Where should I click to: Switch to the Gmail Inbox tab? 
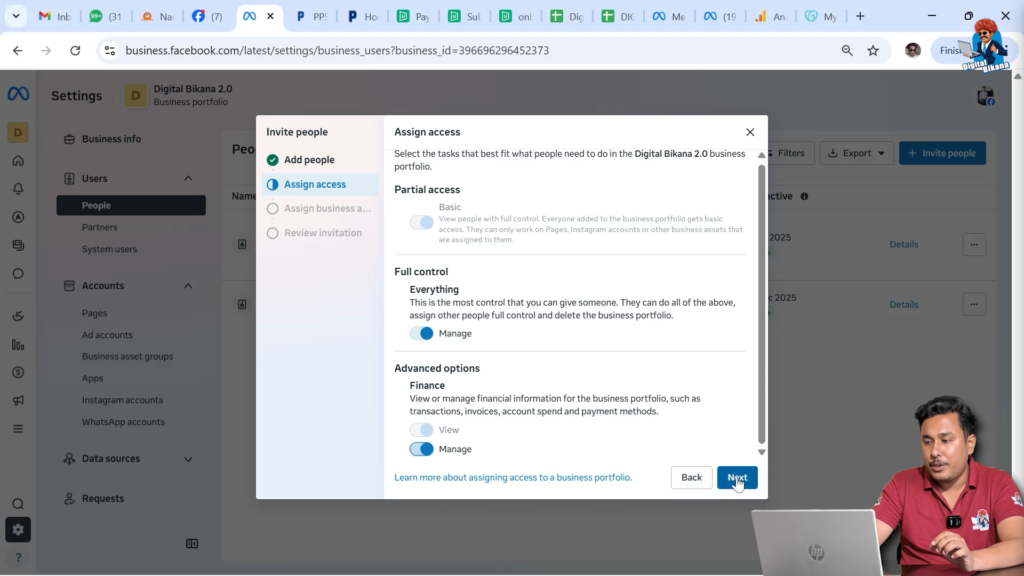click(55, 16)
